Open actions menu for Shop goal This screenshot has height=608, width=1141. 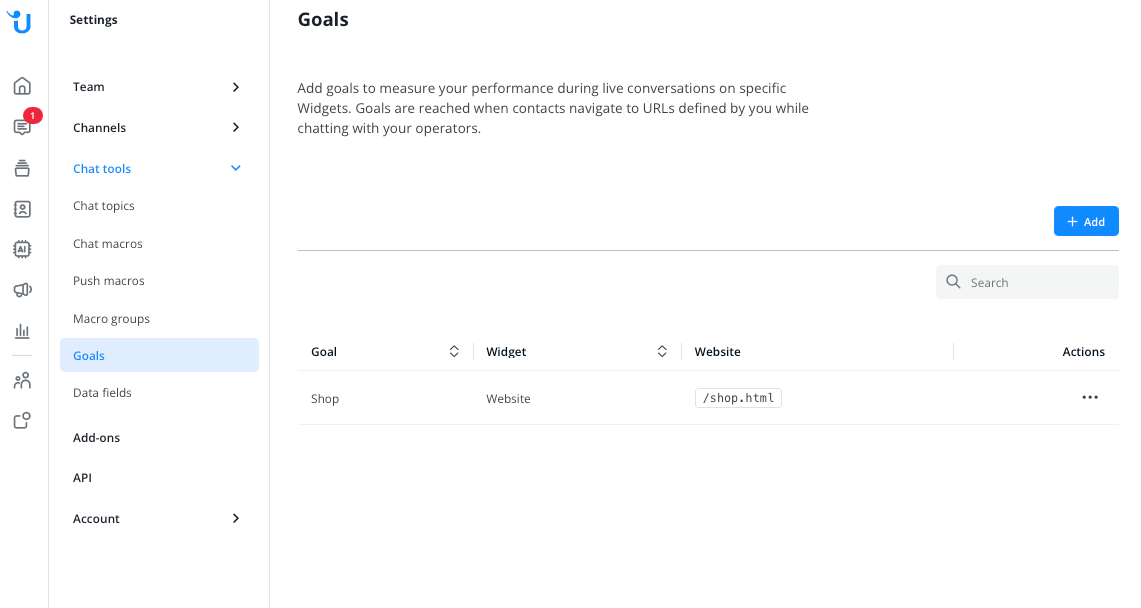point(1090,398)
